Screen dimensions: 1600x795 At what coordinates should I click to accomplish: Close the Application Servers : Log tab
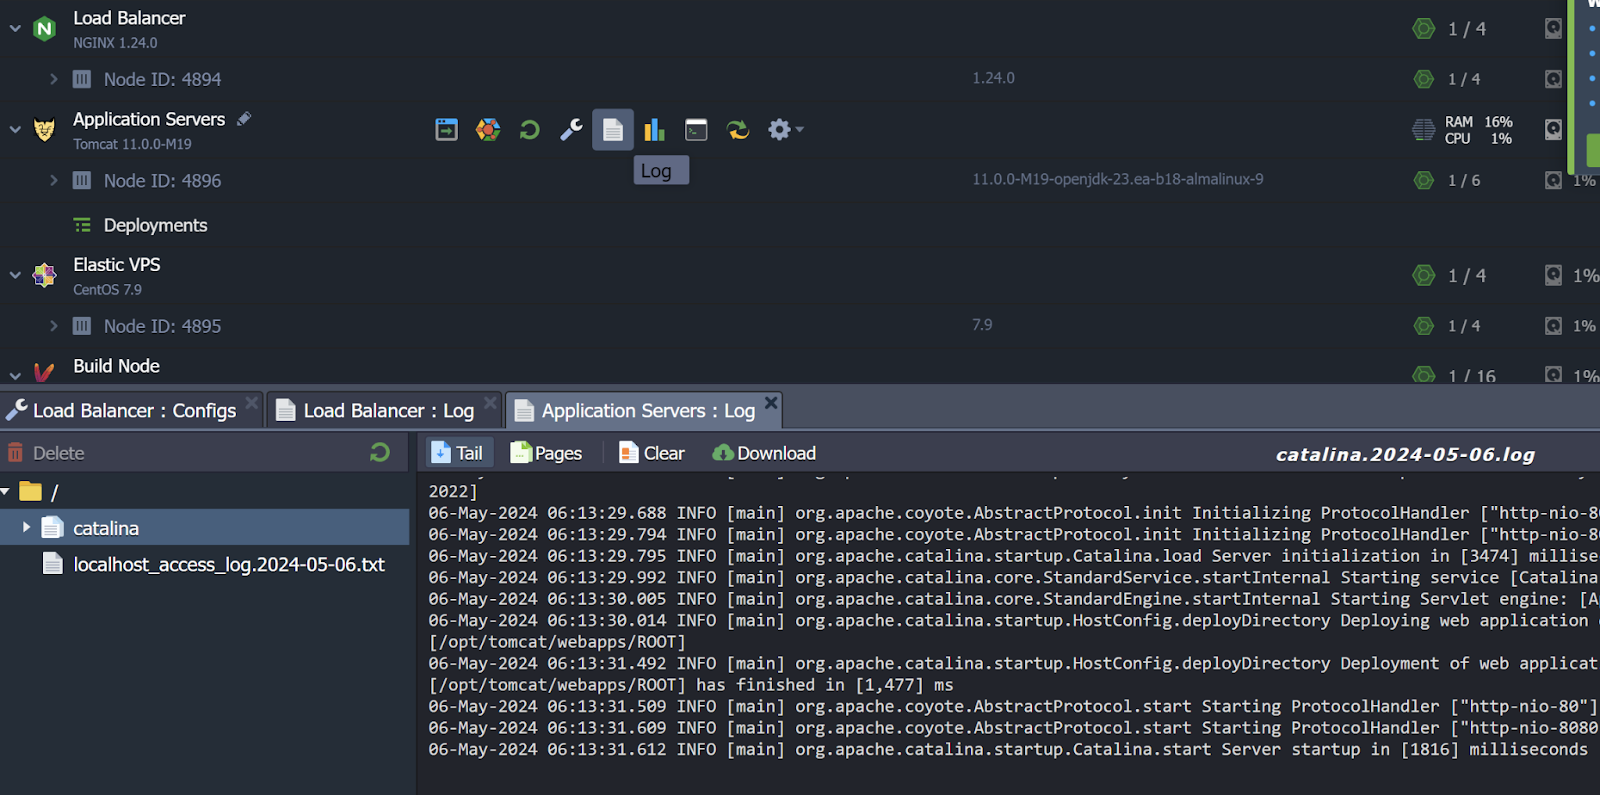[771, 402]
